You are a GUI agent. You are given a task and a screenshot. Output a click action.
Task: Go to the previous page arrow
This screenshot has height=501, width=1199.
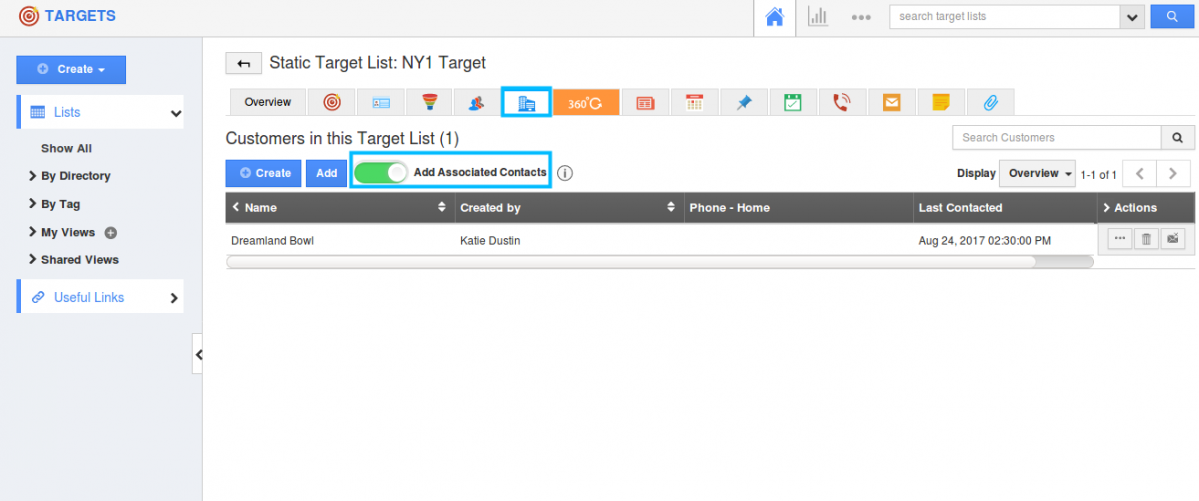click(x=1139, y=174)
